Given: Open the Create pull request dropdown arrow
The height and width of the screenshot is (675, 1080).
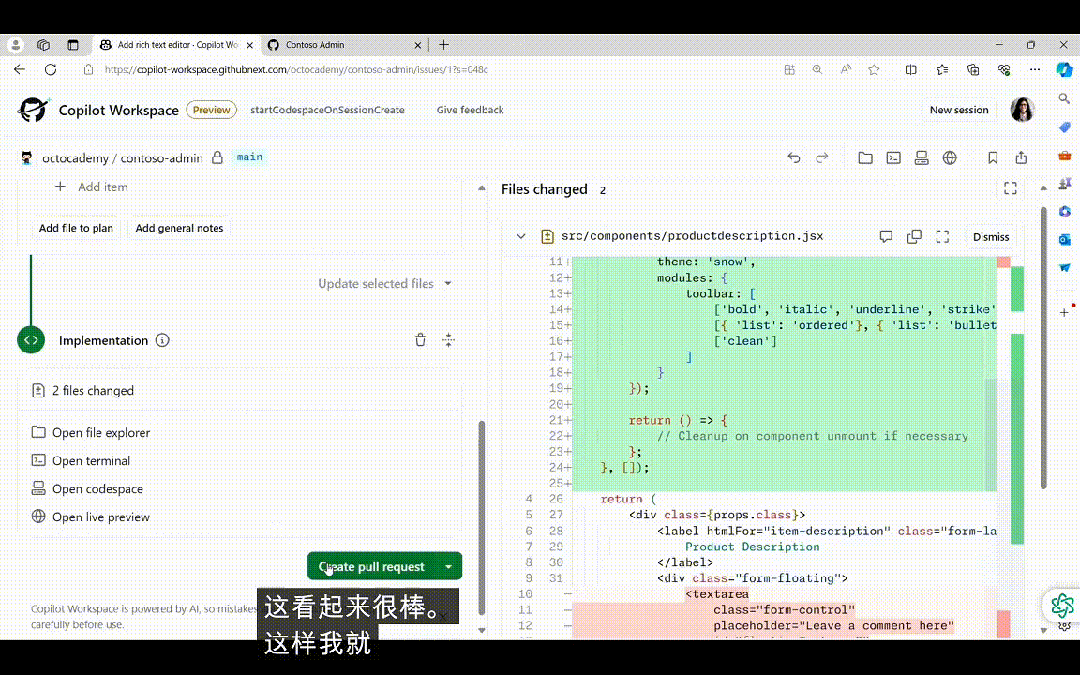Looking at the screenshot, I should [449, 567].
